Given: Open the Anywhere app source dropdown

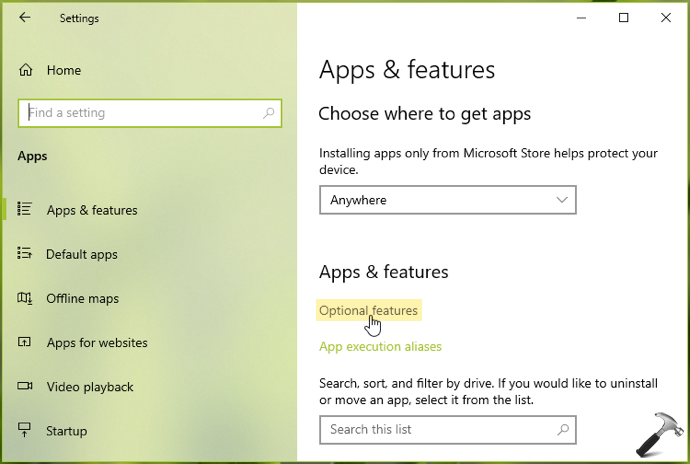Looking at the screenshot, I should [448, 200].
